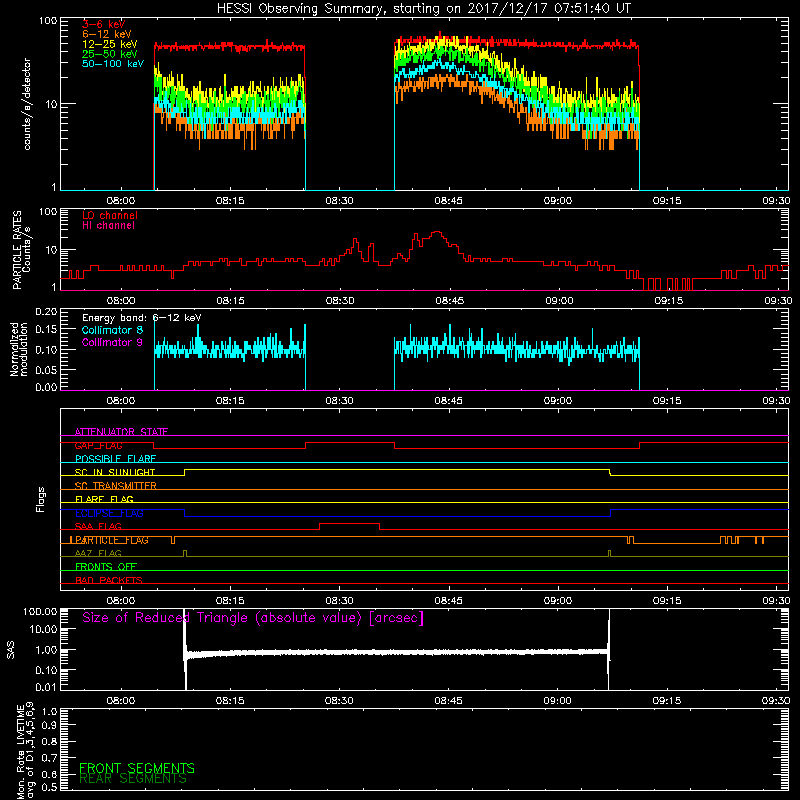800x800 pixels.
Task: Select the 3-6 keV legend label
Action: [104, 24]
